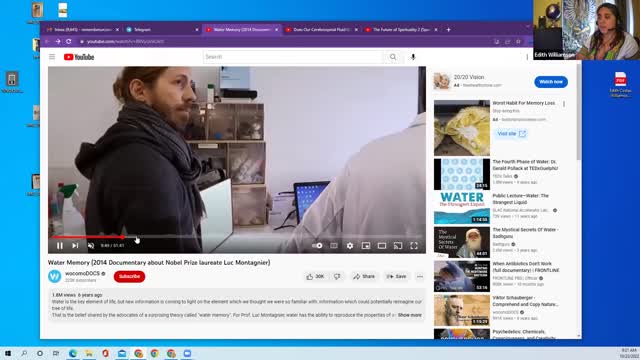Switch to the Telegram tab
This screenshot has width=640, height=360.
click(162, 29)
